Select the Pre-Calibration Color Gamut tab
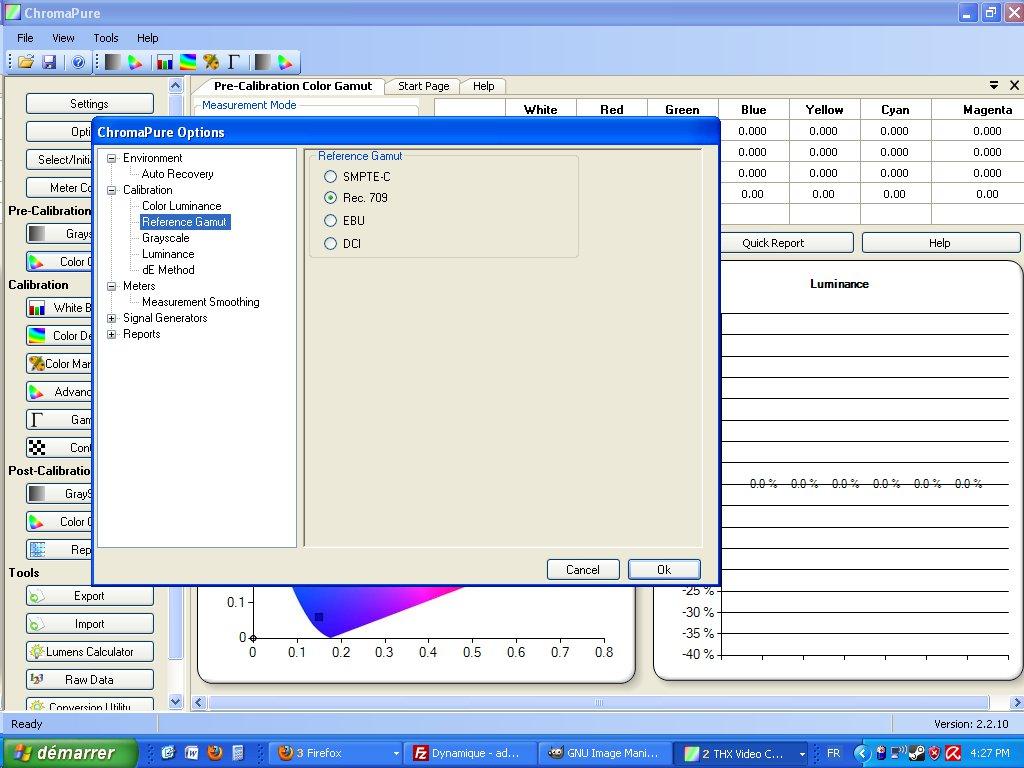This screenshot has width=1024, height=768. (293, 86)
